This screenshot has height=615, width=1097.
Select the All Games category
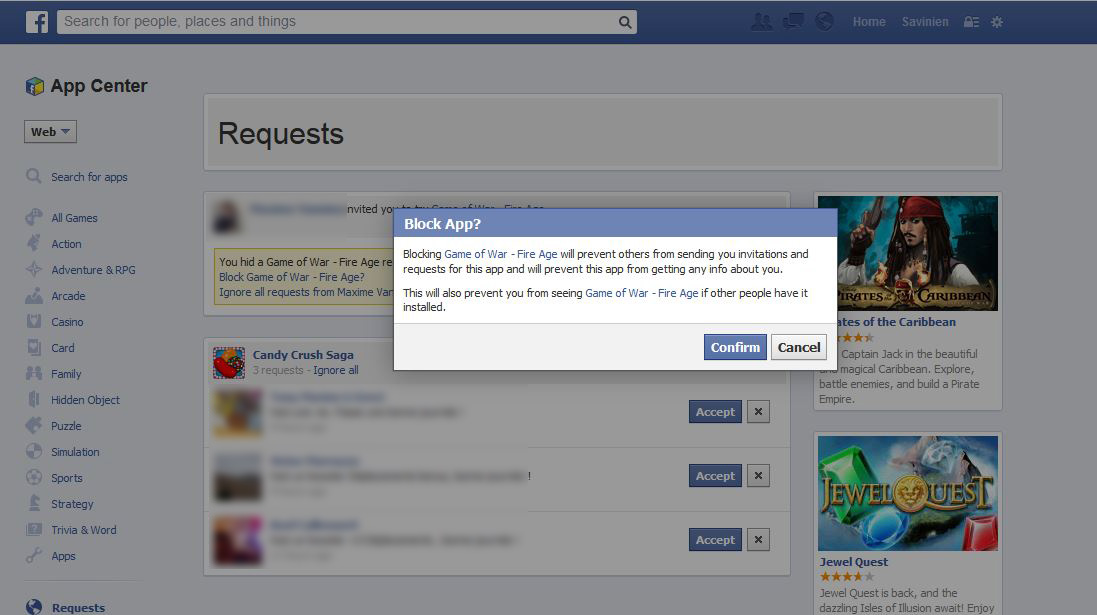coord(74,218)
